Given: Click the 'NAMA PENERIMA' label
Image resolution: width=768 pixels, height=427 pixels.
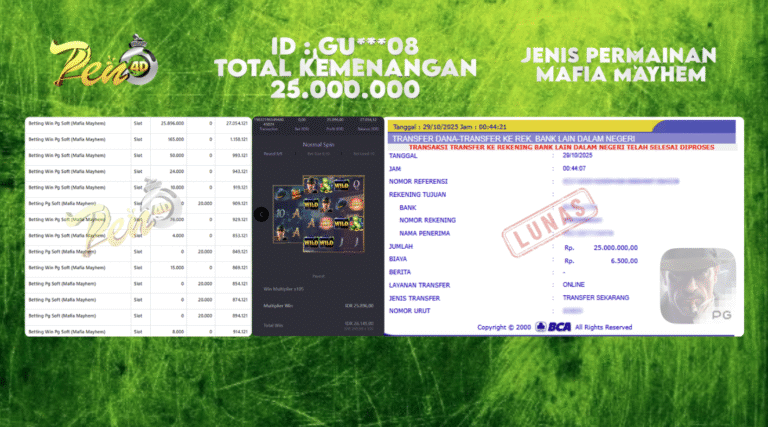Looking at the screenshot, I should [424, 233].
